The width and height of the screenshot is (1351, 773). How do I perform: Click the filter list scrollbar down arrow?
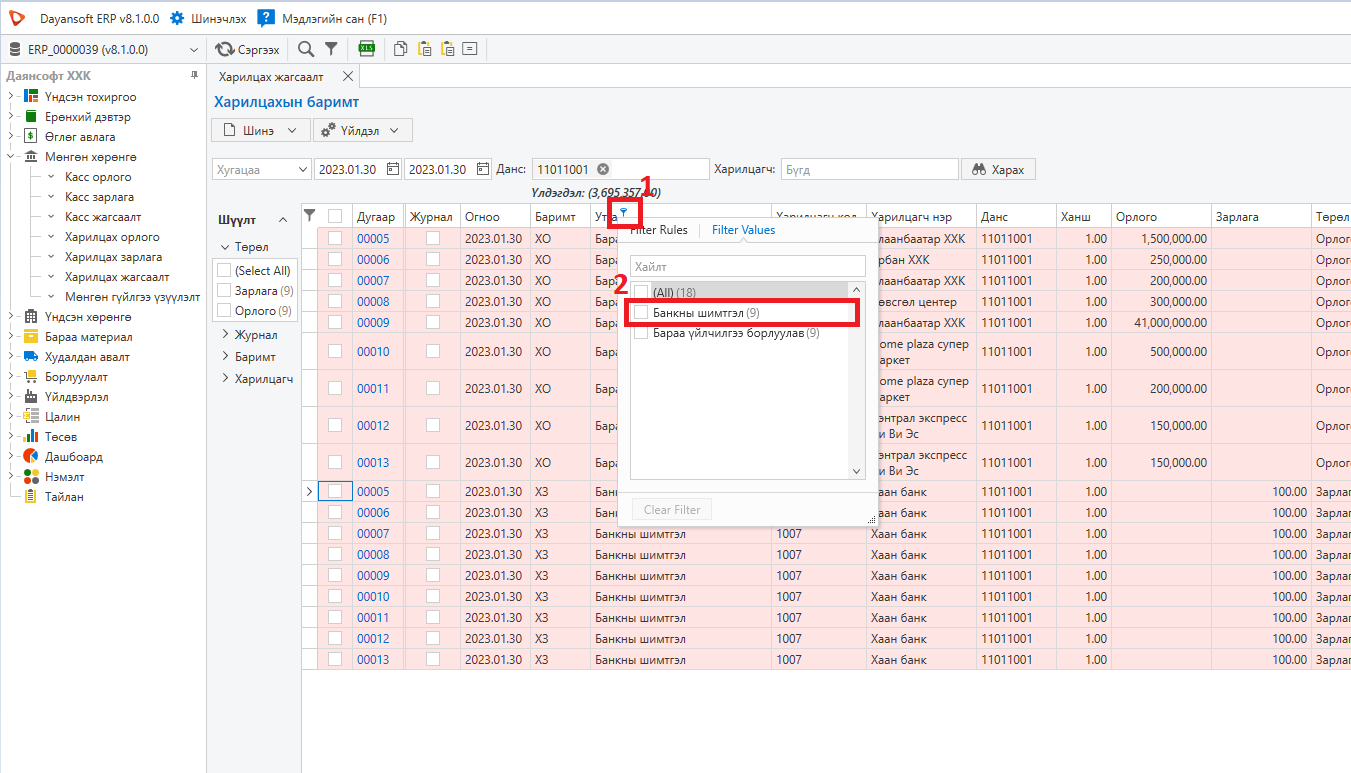tap(856, 471)
